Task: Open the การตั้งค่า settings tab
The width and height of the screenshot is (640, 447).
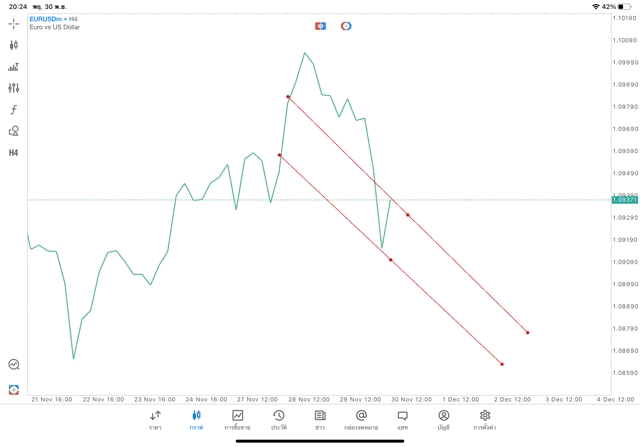Action: click(485, 420)
